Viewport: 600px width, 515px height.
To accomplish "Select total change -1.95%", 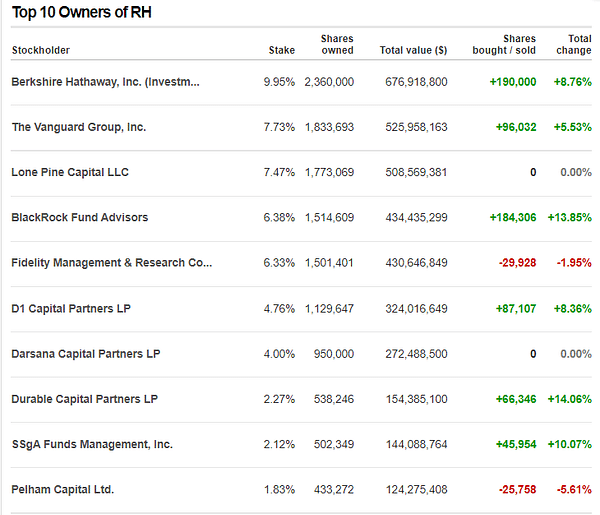I will point(574,262).
